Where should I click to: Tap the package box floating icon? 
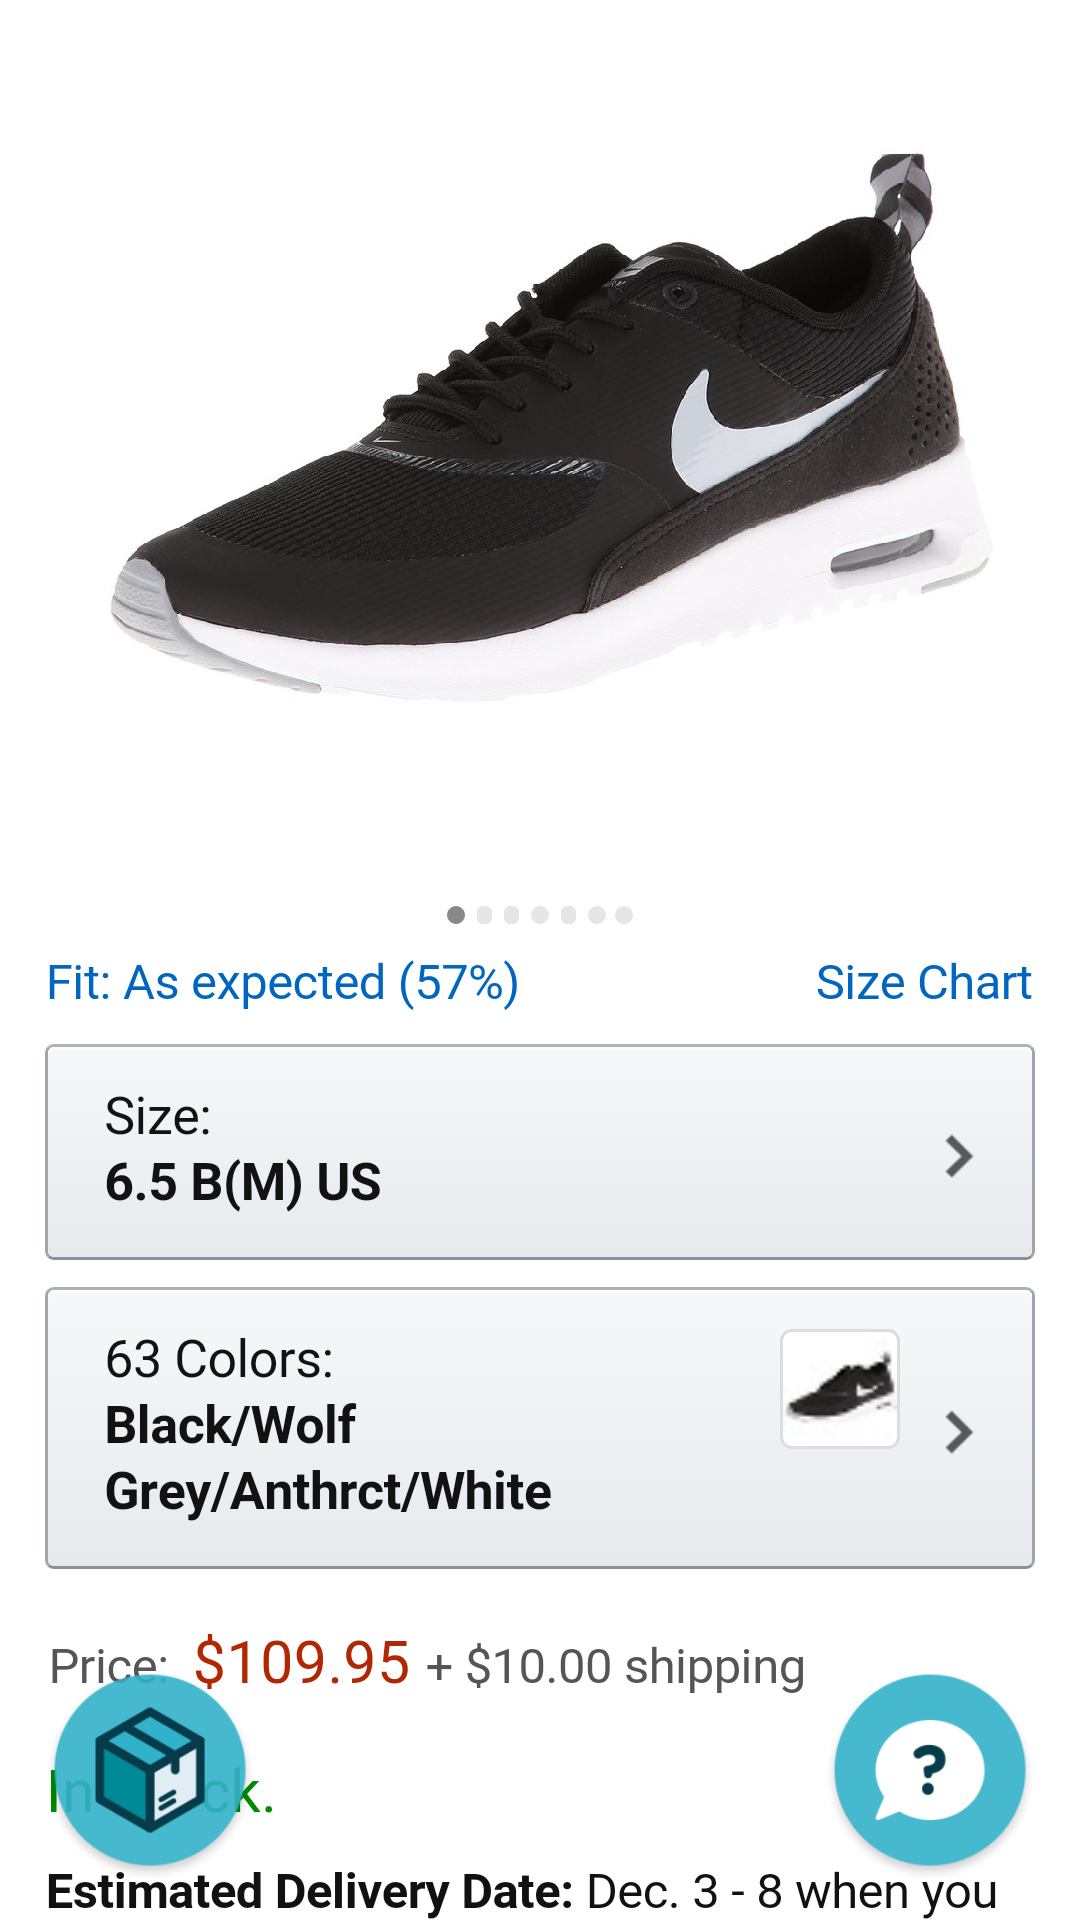[150, 1768]
